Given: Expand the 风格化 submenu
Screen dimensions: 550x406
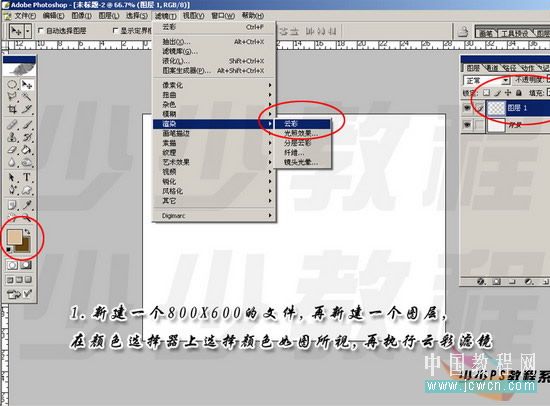Looking at the screenshot, I should click(214, 191).
